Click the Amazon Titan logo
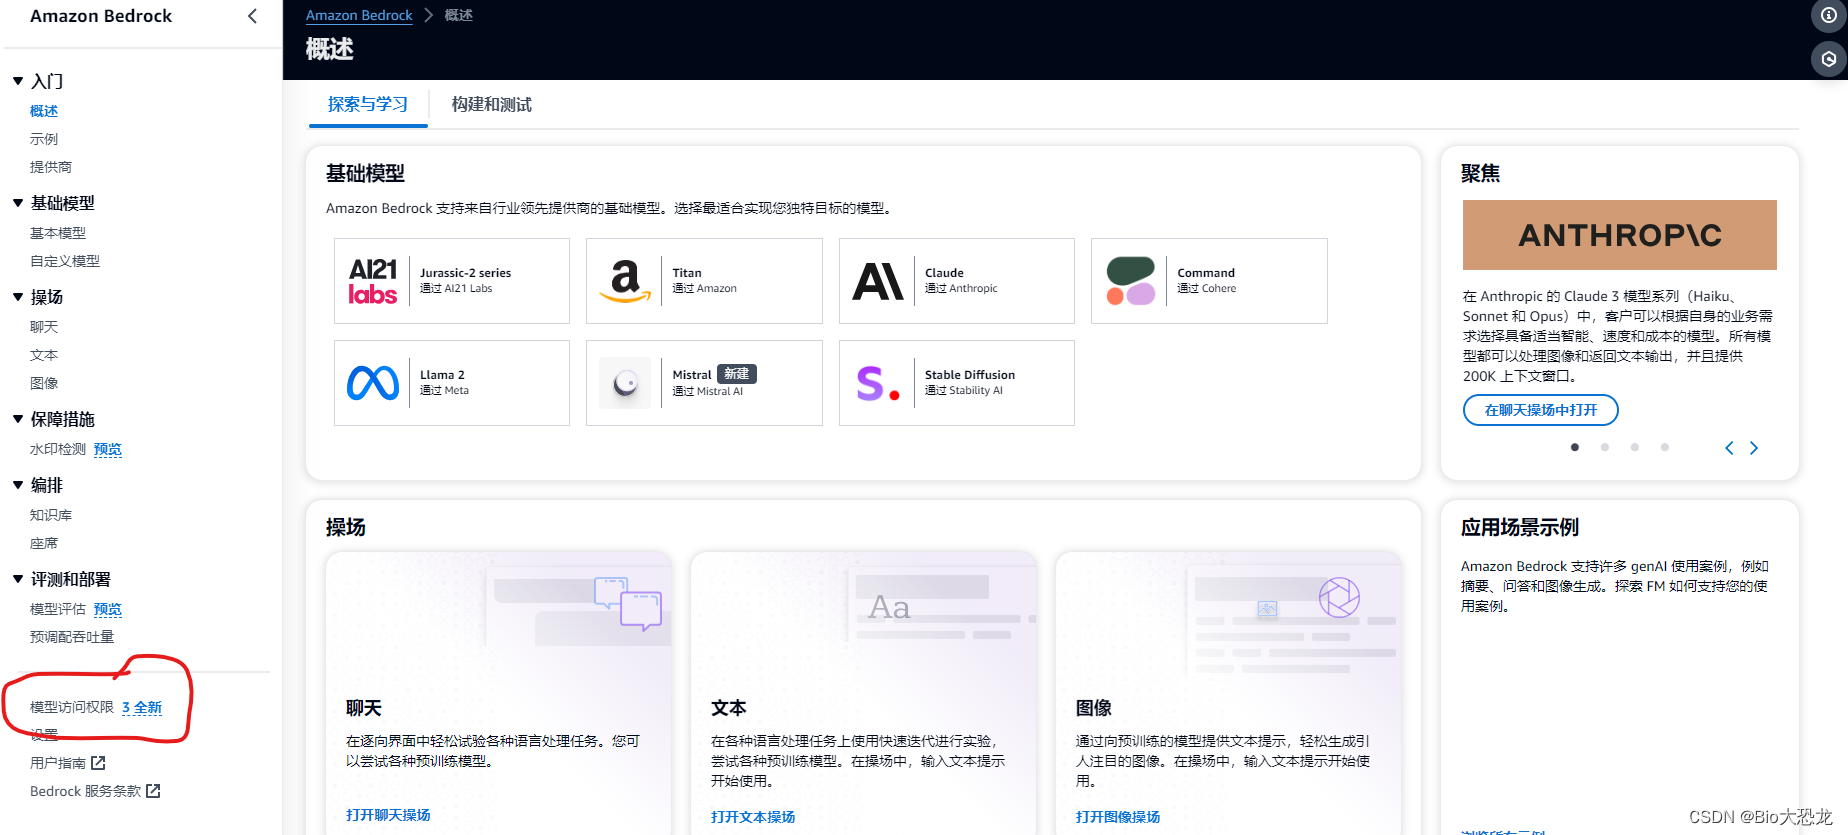1848x835 pixels. coord(625,281)
